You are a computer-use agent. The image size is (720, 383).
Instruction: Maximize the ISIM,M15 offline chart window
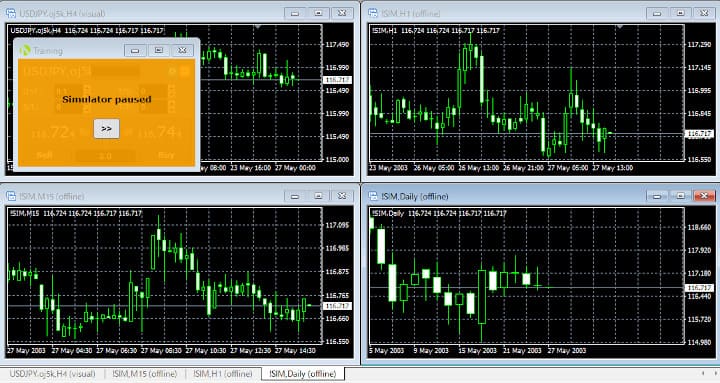(318, 196)
